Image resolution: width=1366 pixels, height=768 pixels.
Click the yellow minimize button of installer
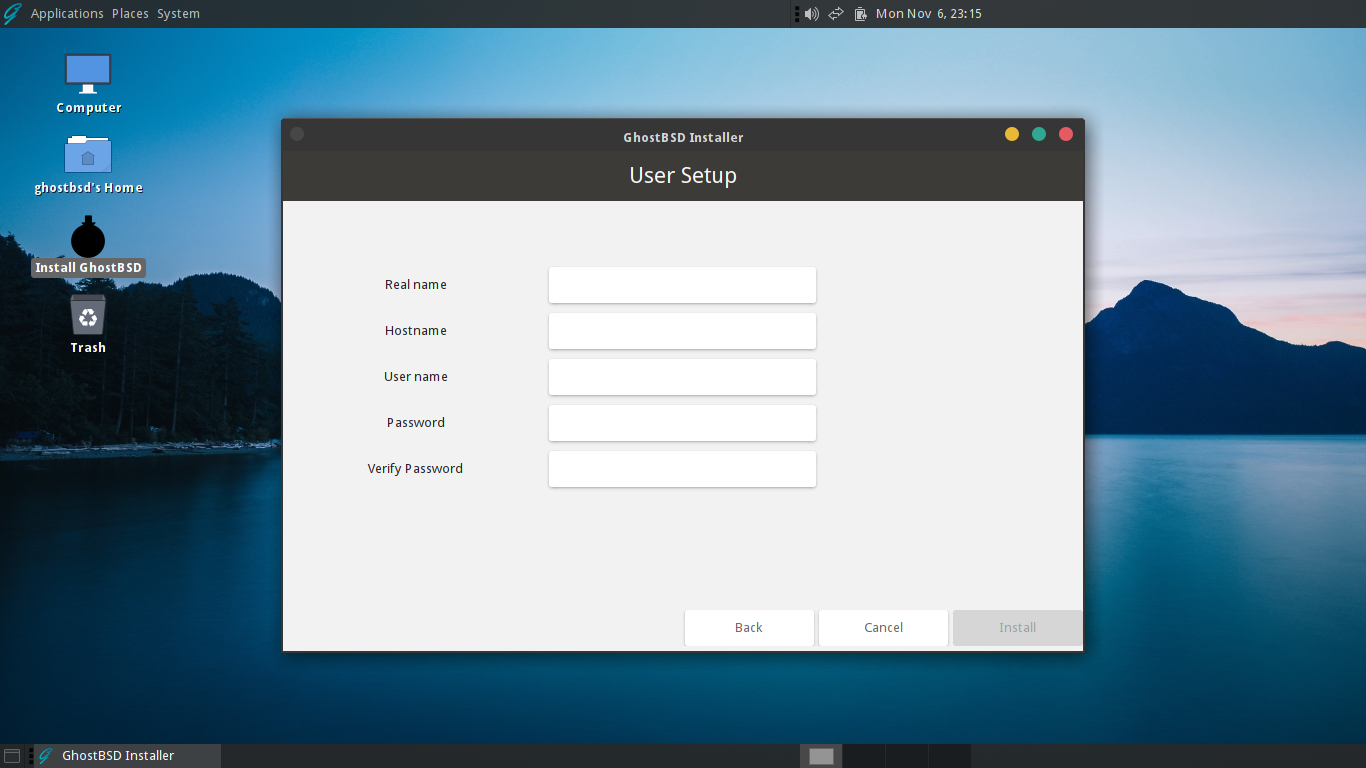pyautogui.click(x=1012, y=134)
